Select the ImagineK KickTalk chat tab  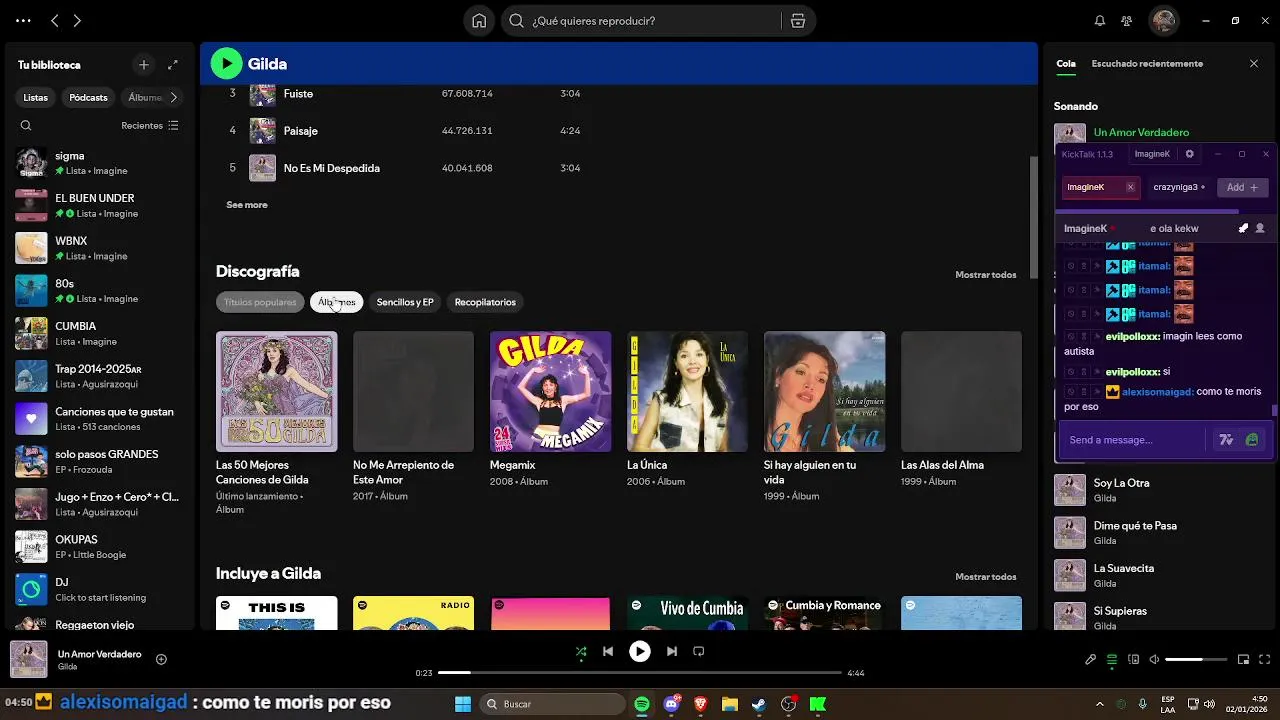tap(1100, 187)
